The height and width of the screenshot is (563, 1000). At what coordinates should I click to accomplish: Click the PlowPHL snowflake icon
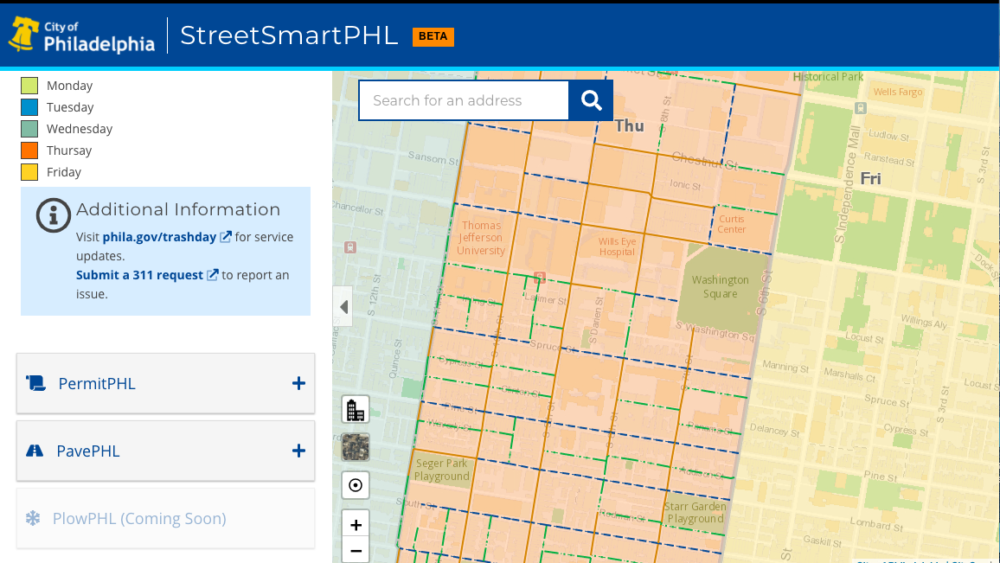pyautogui.click(x=33, y=518)
